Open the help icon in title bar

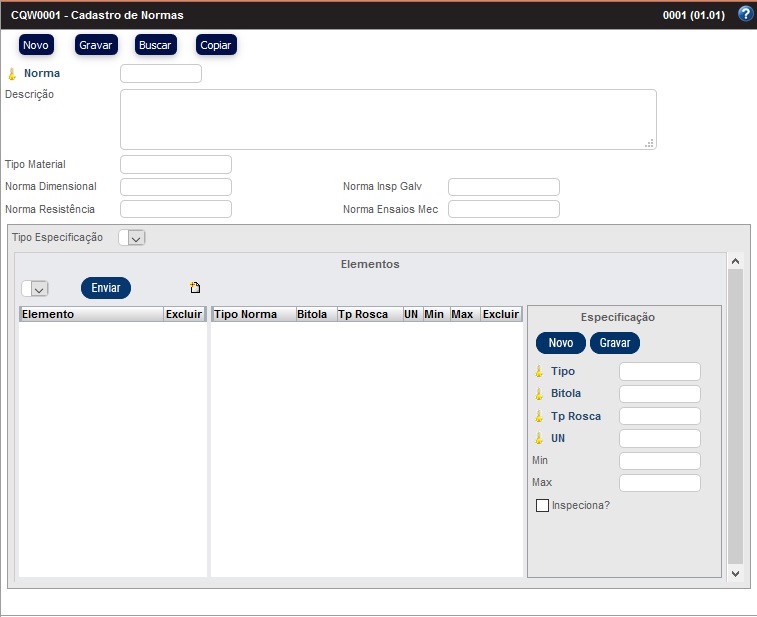click(744, 14)
